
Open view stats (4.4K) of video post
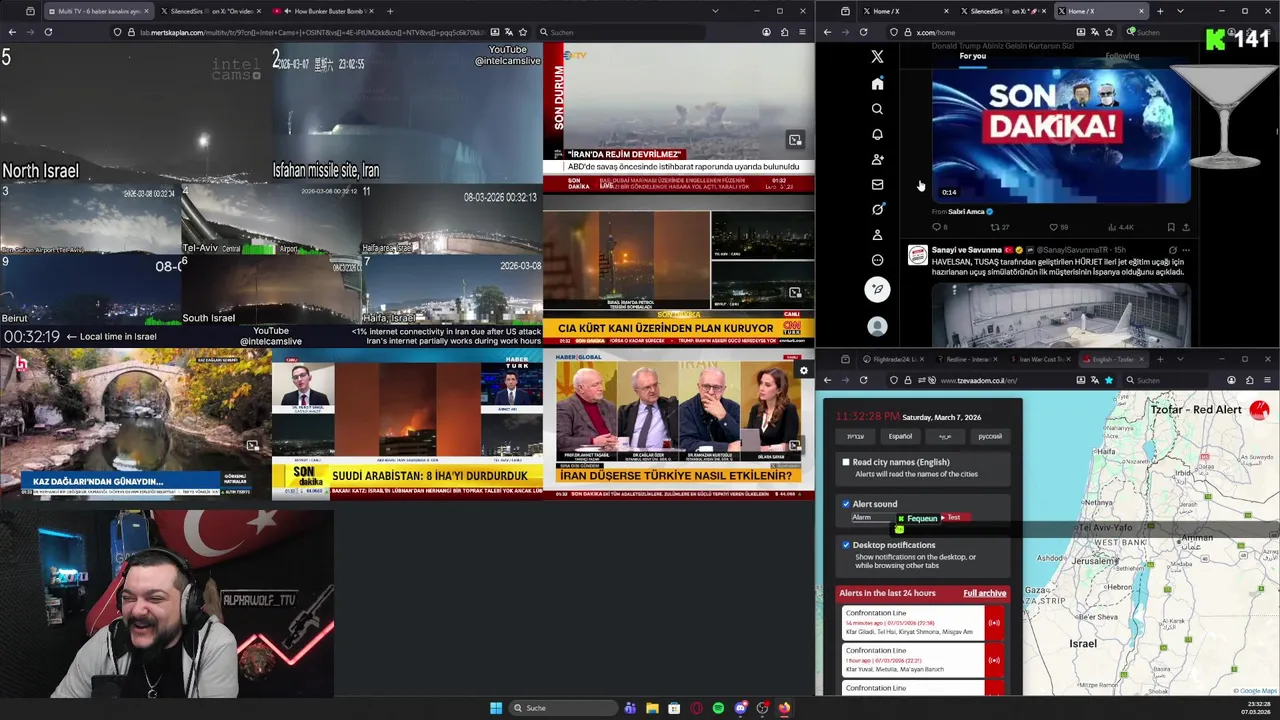tap(1120, 227)
